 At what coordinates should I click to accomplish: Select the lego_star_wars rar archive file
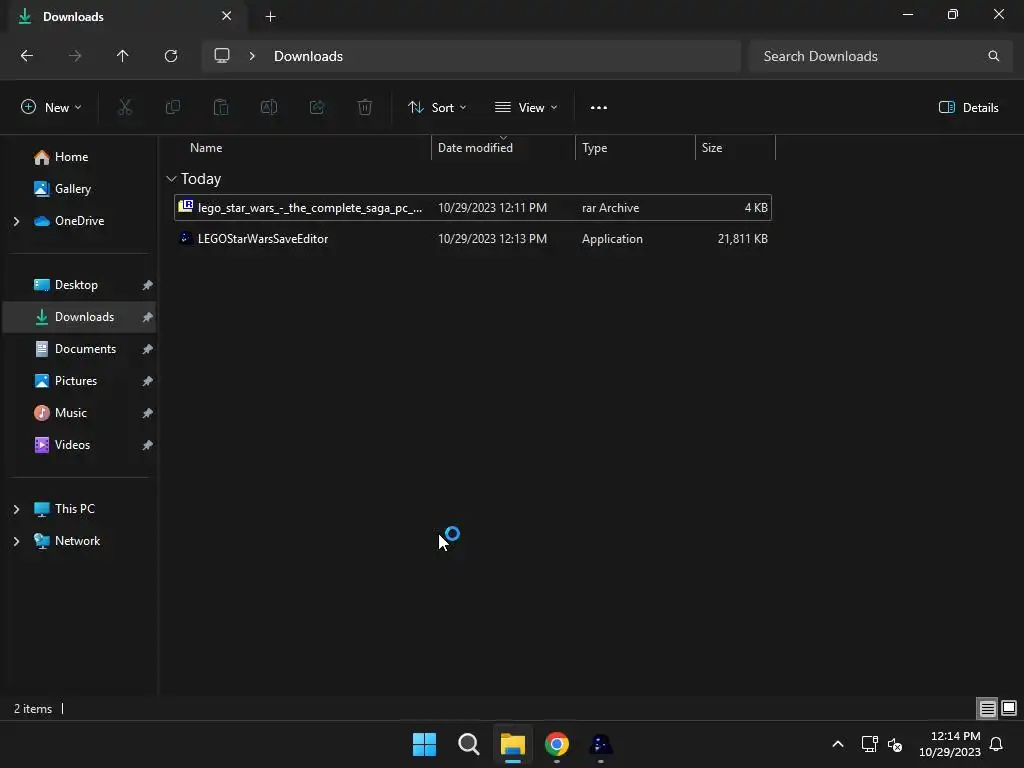point(473,208)
